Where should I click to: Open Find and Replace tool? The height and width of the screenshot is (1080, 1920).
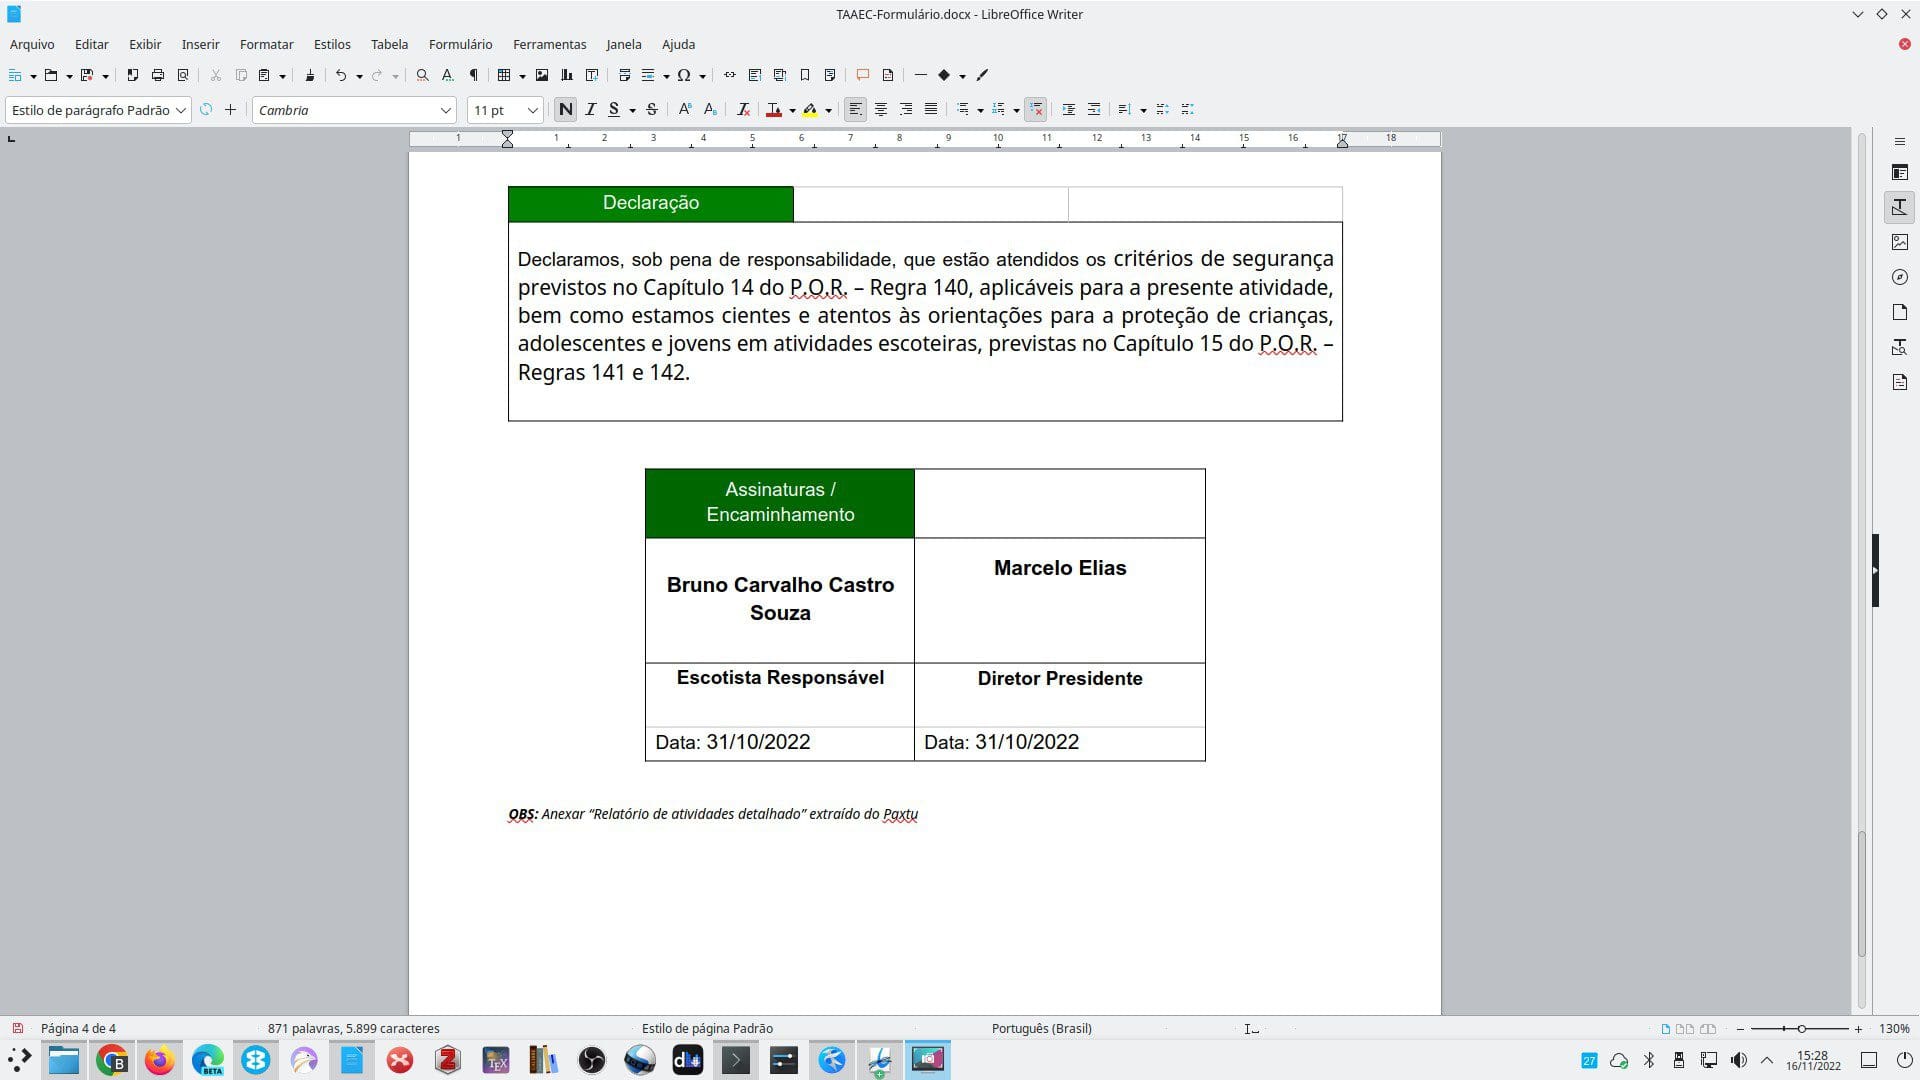(422, 75)
